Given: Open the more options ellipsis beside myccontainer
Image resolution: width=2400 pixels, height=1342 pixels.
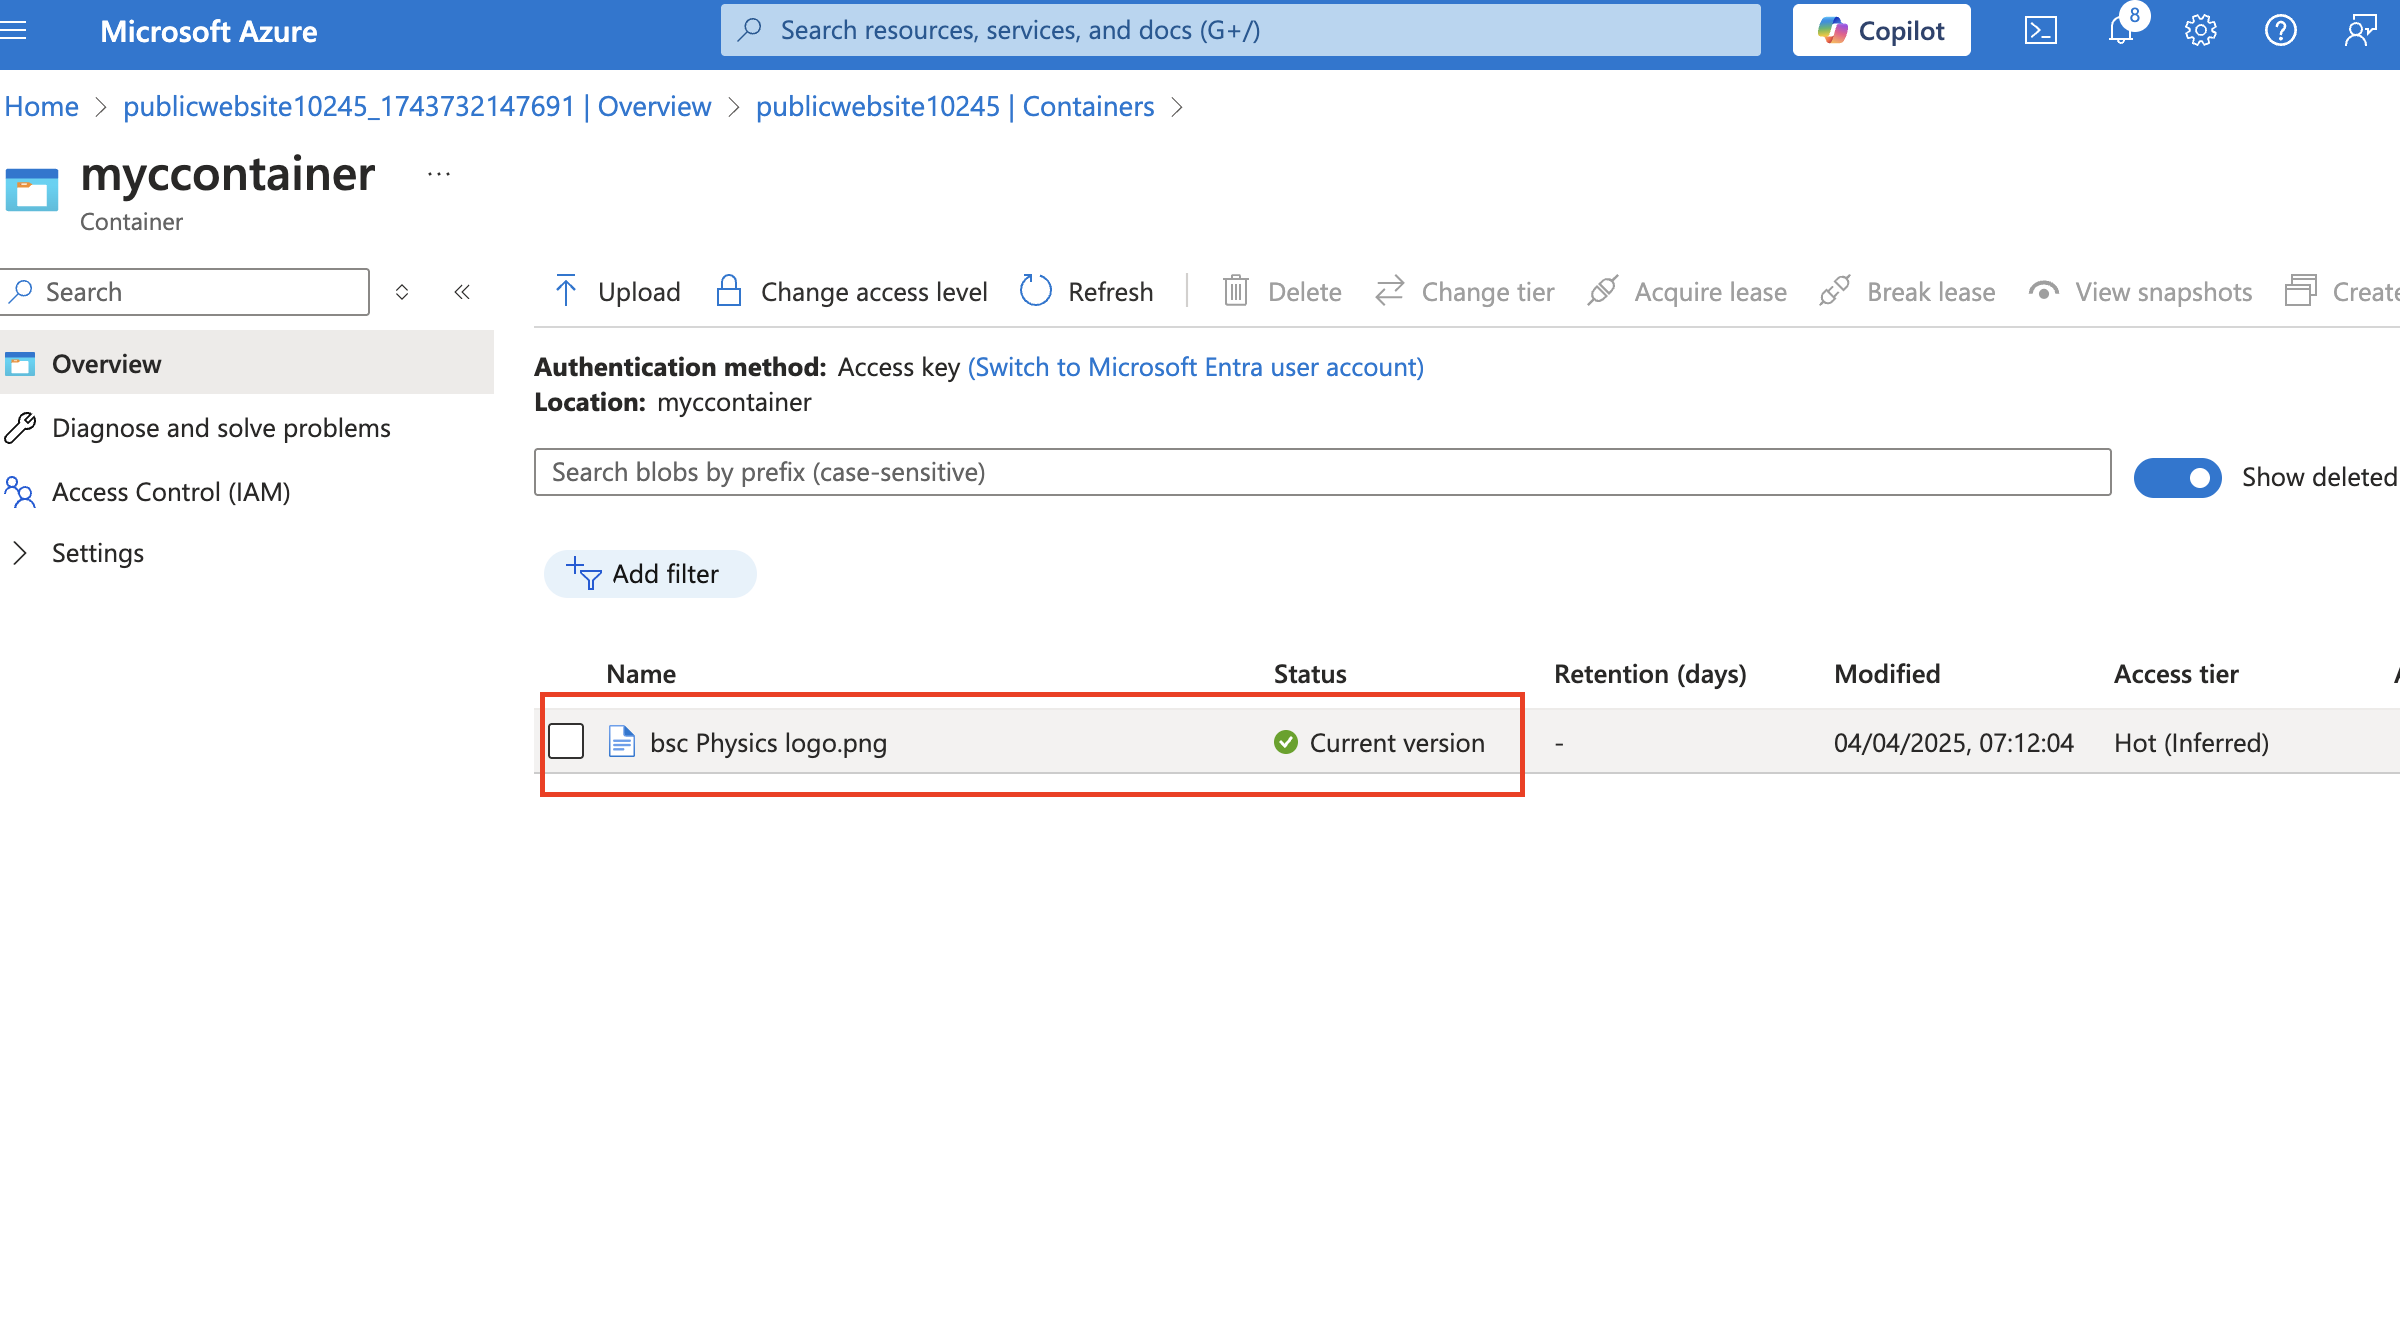Looking at the screenshot, I should pos(439,174).
